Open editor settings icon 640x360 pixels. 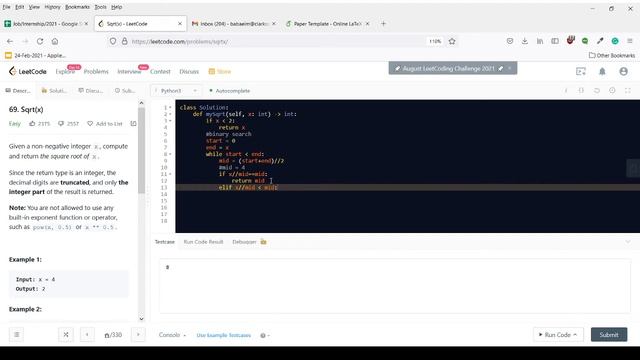(612, 91)
